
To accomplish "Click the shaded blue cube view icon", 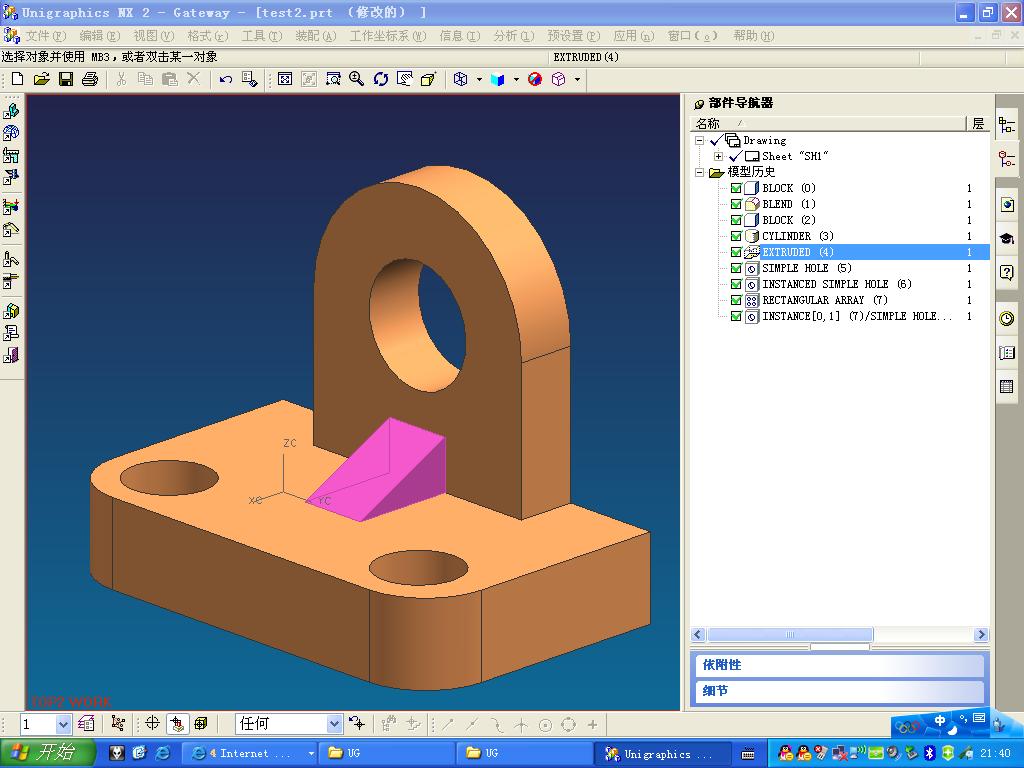I will [498, 79].
